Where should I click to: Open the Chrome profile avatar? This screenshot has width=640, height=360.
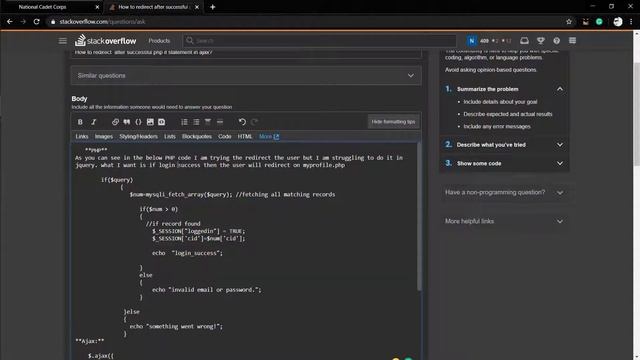pyautogui.click(x=618, y=22)
